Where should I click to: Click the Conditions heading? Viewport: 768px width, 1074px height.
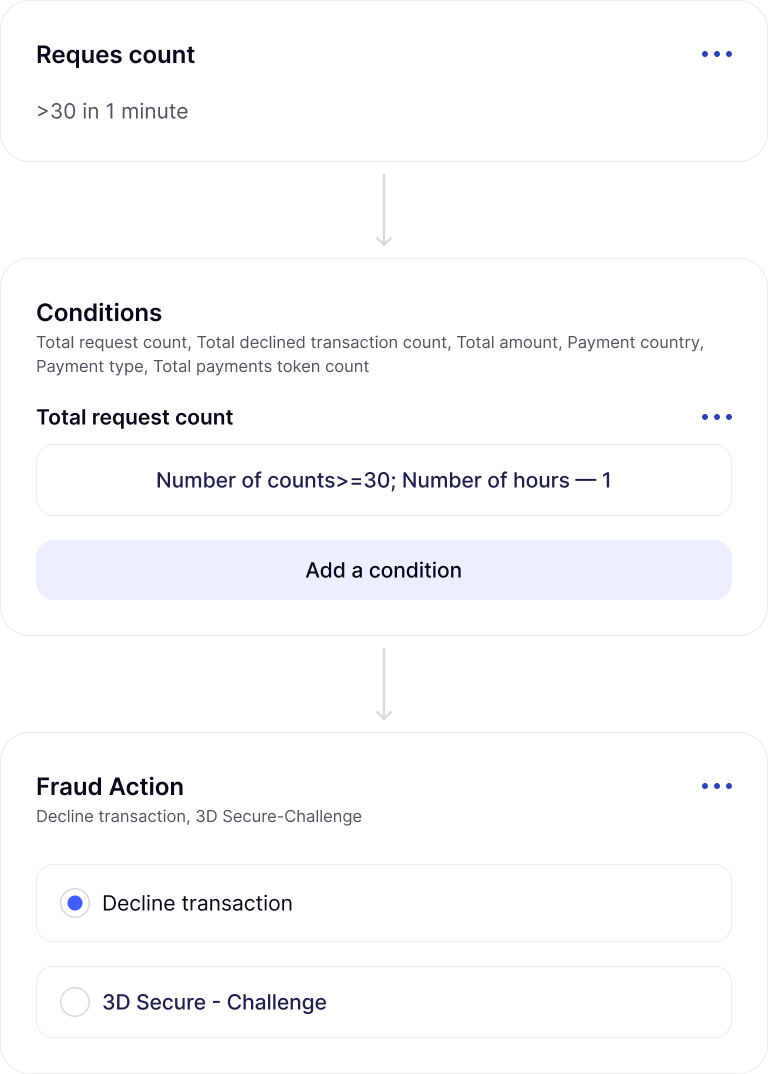coord(99,312)
